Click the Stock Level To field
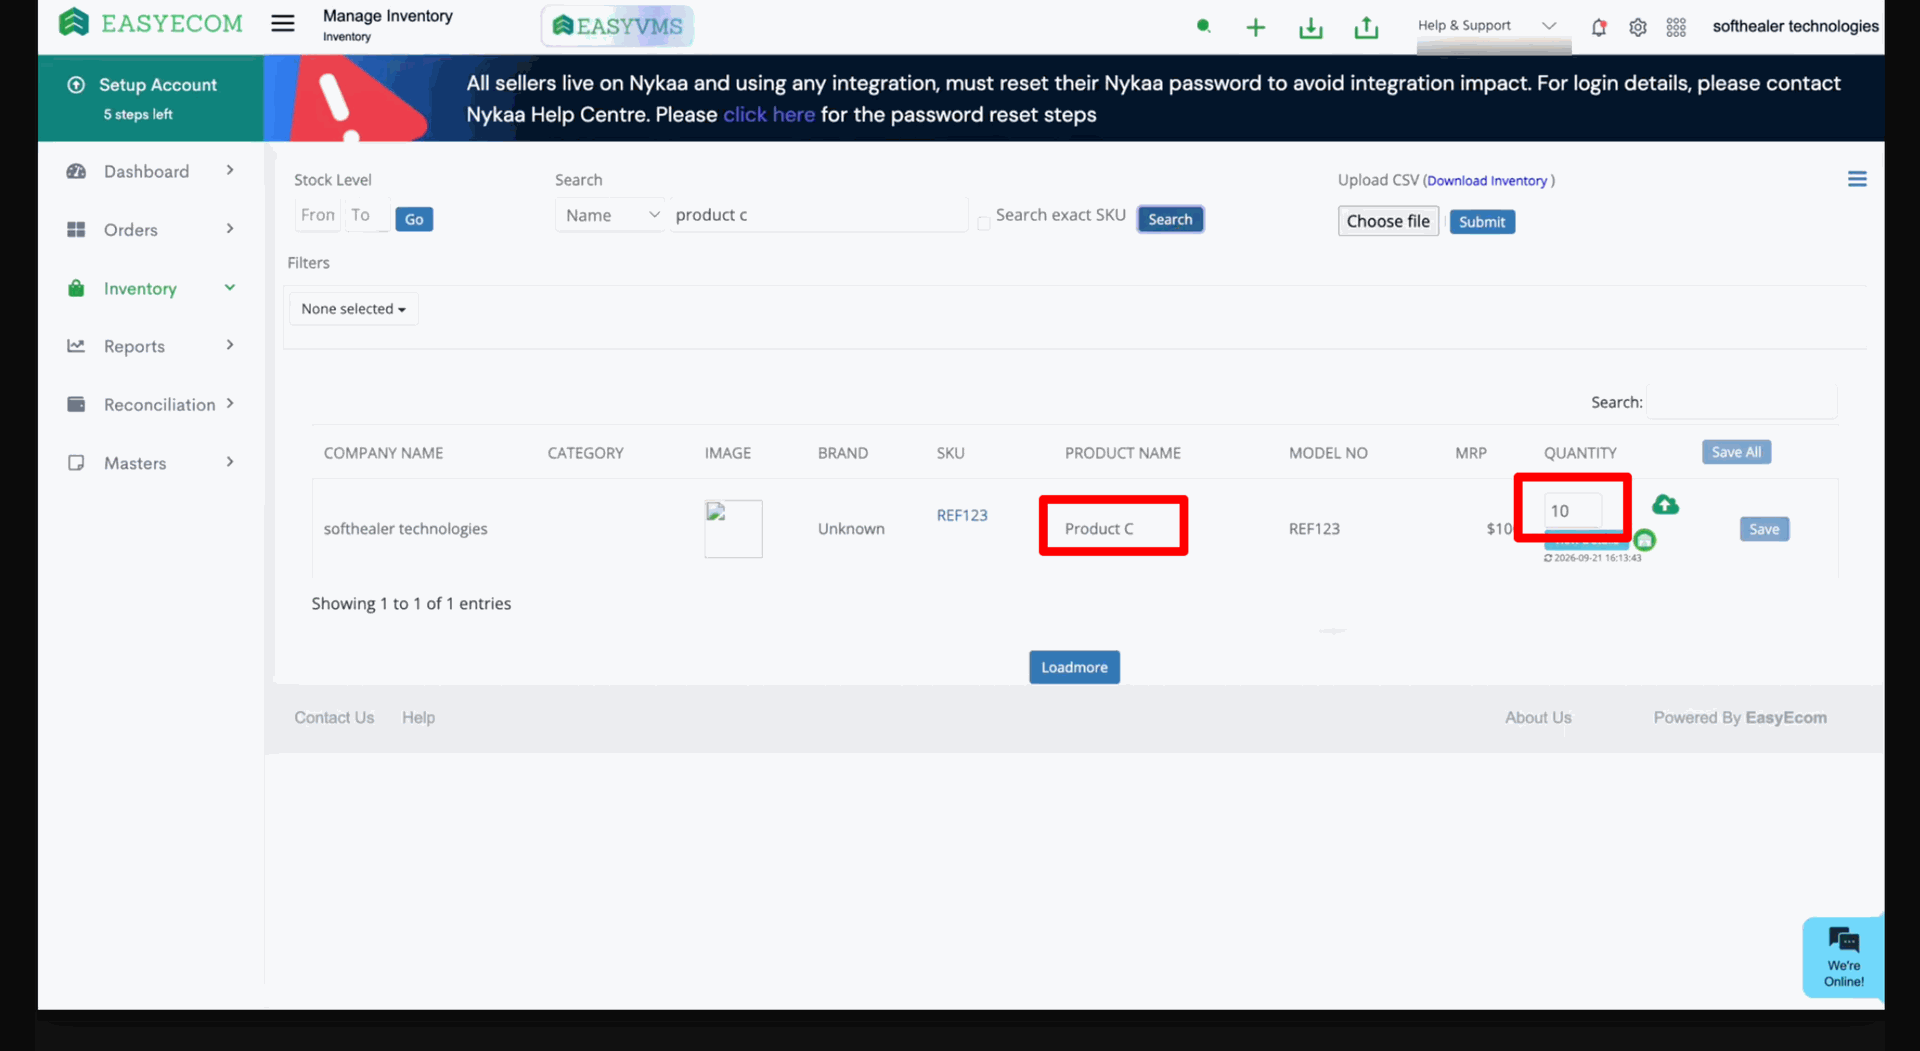Image resolution: width=1920 pixels, height=1051 pixels. 366,215
